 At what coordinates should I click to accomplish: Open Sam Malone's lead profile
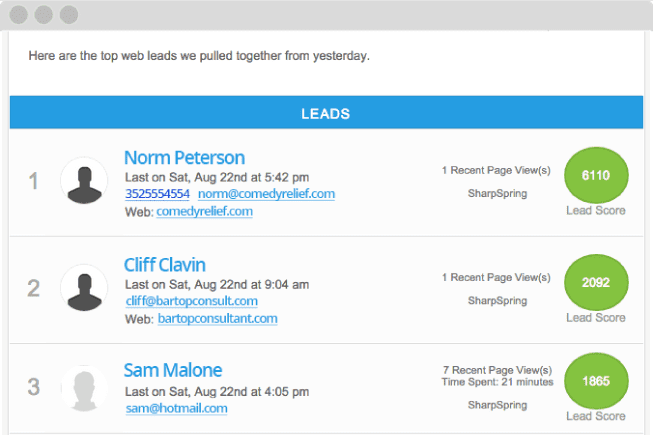pos(173,370)
